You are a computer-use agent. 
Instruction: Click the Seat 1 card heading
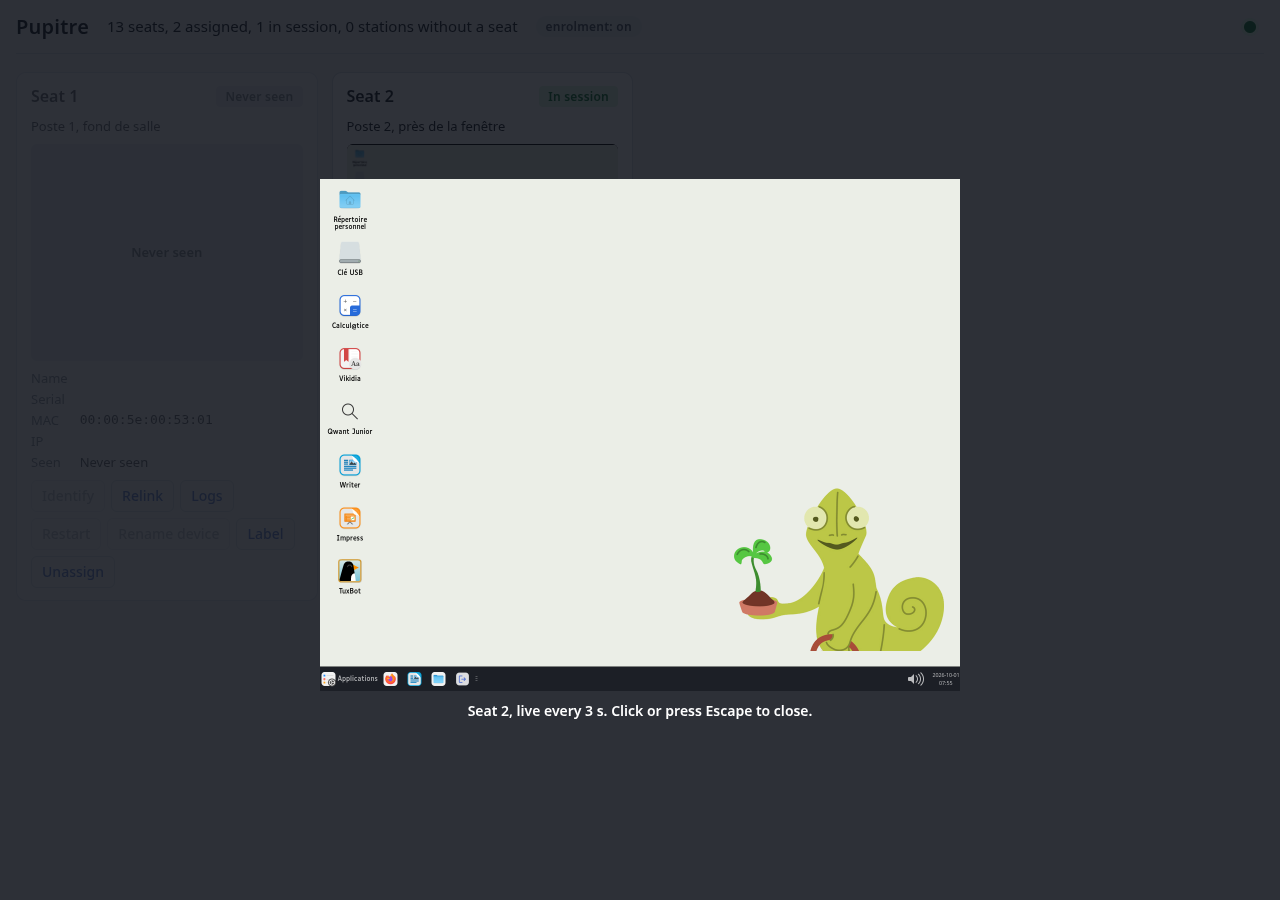click(54, 96)
